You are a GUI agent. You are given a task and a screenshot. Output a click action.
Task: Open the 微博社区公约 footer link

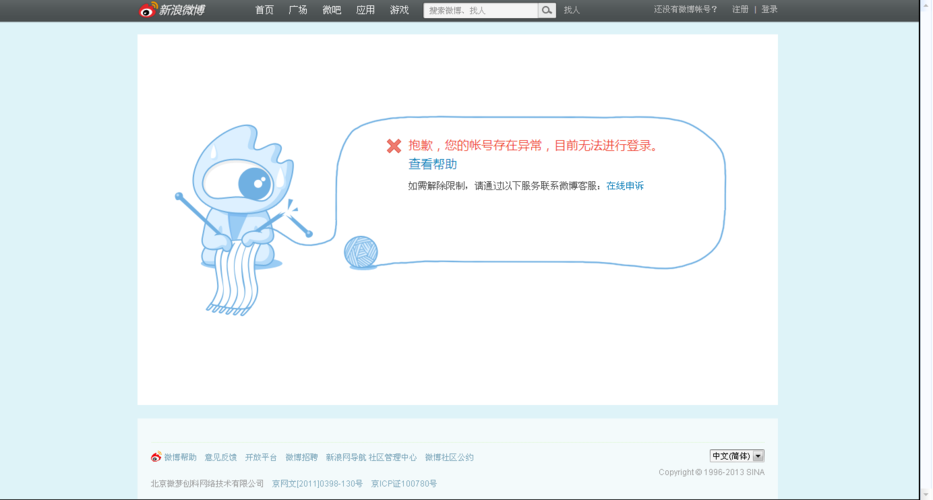coord(449,457)
